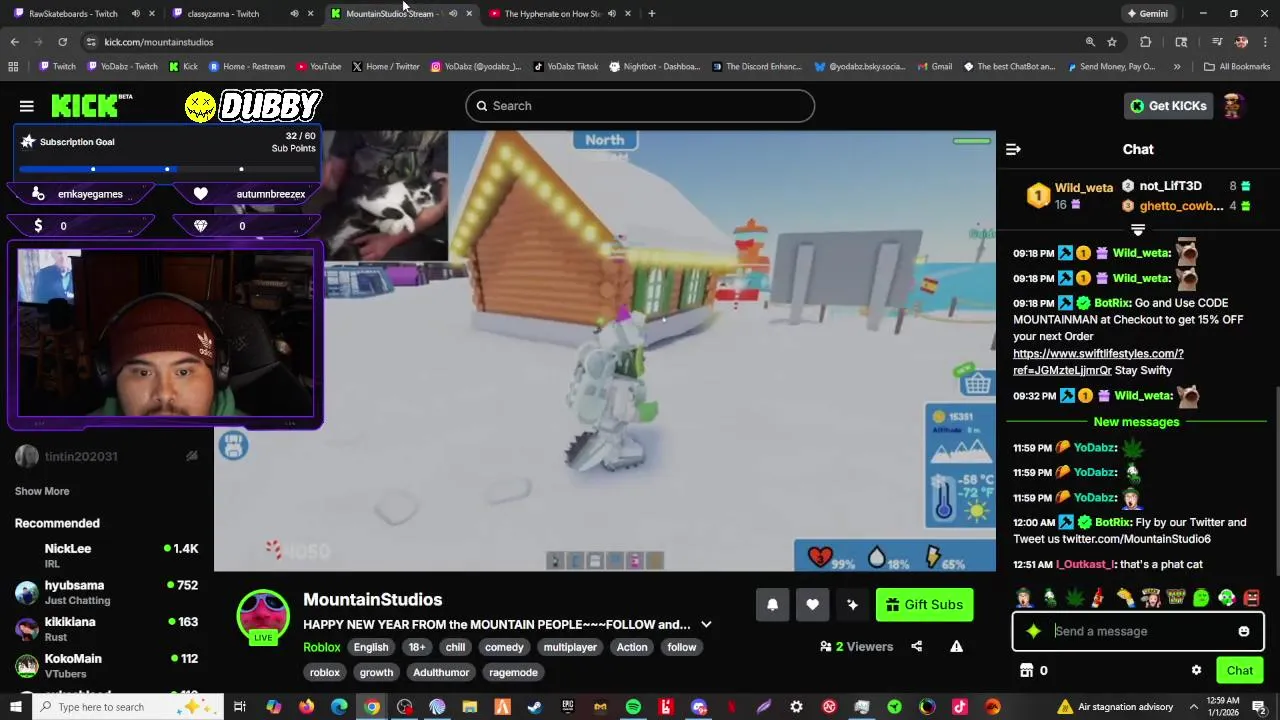1280x720 pixels.
Task: Open the All Bookmarks folder
Action: point(1237,67)
